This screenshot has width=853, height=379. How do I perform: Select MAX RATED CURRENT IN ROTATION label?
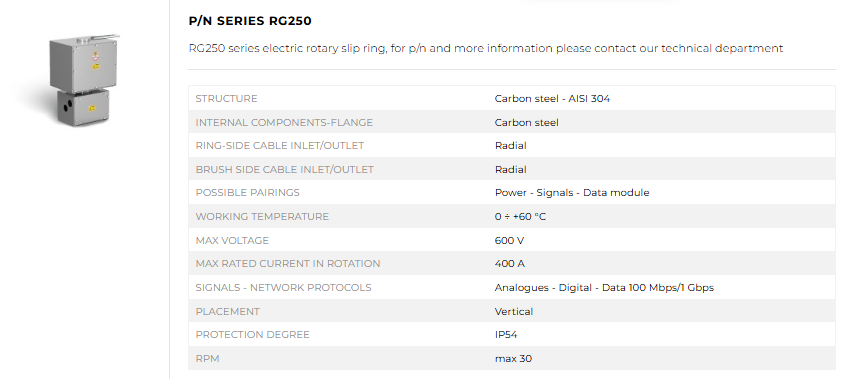[288, 264]
